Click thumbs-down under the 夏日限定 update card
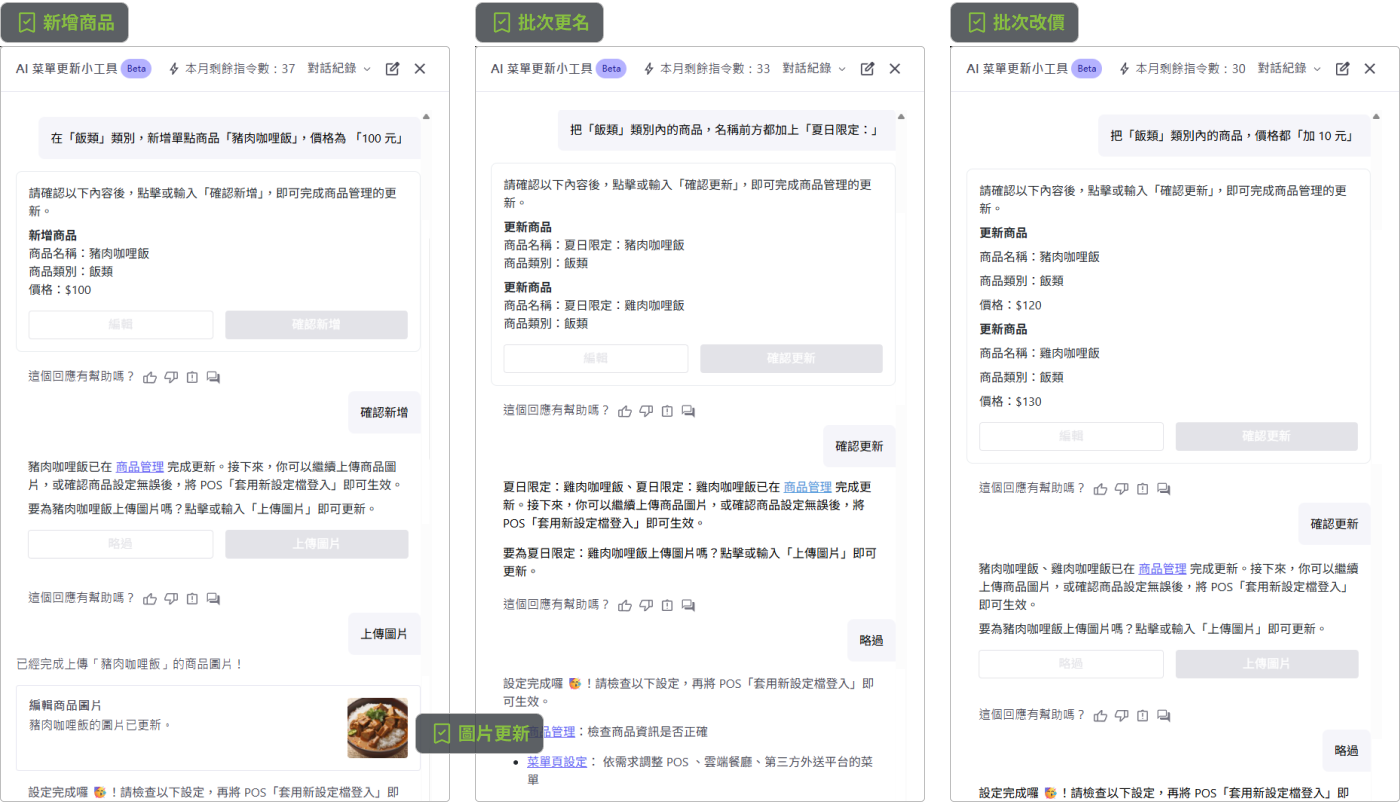The width and height of the screenshot is (1400, 802). (646, 411)
